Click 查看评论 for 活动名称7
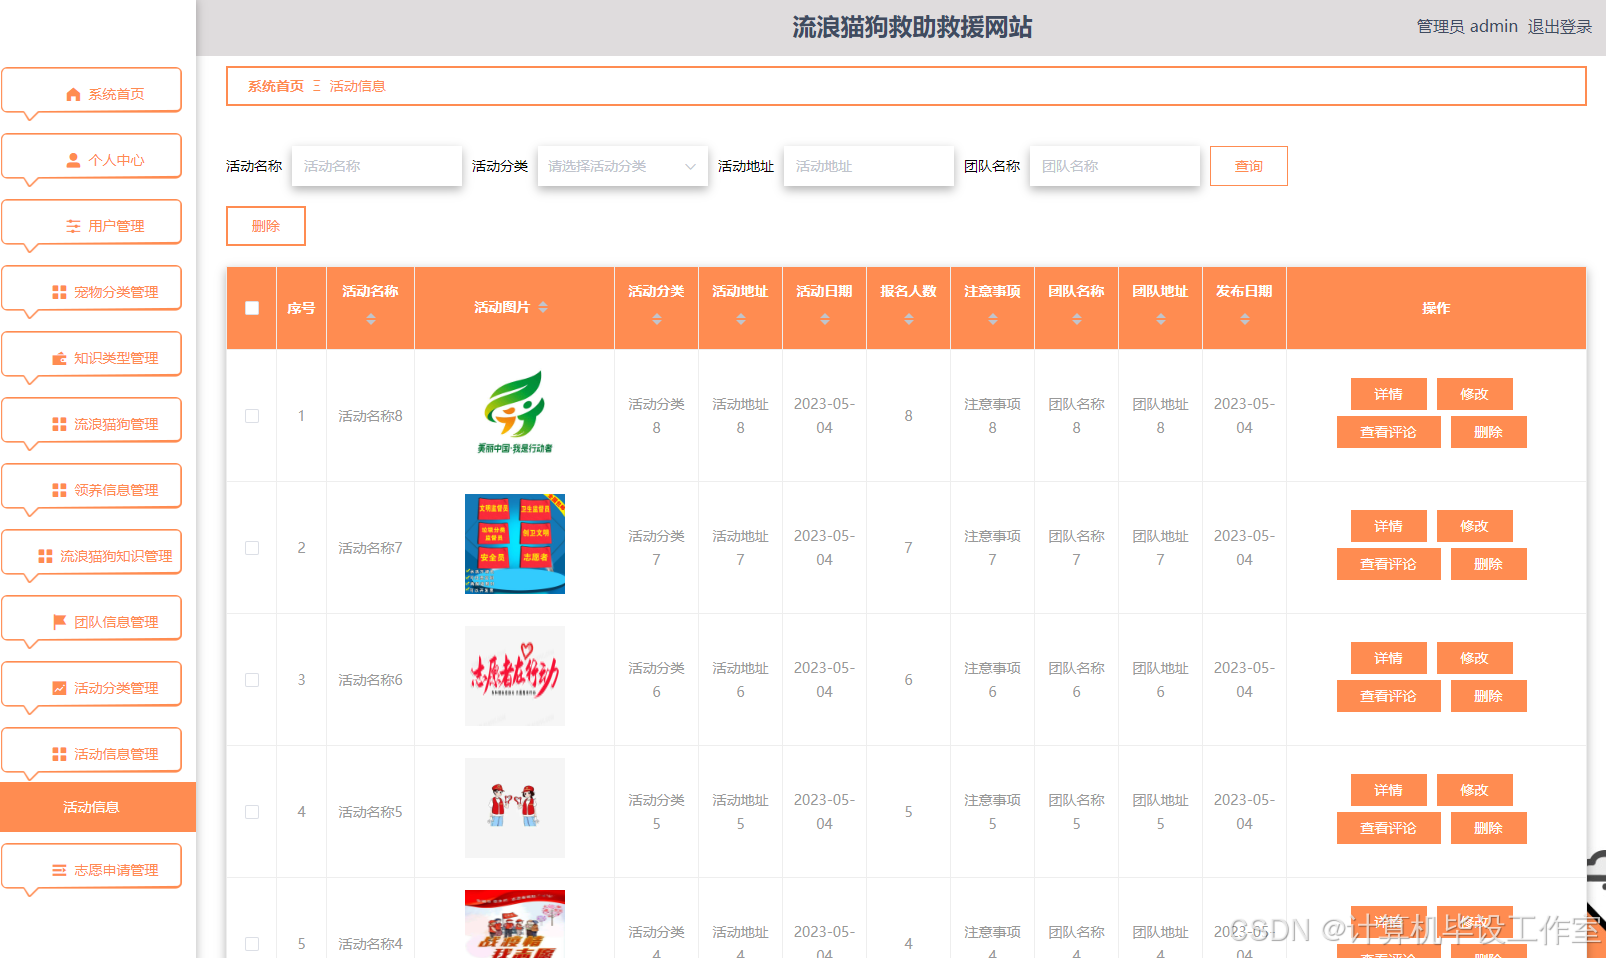1606x958 pixels. (1389, 564)
